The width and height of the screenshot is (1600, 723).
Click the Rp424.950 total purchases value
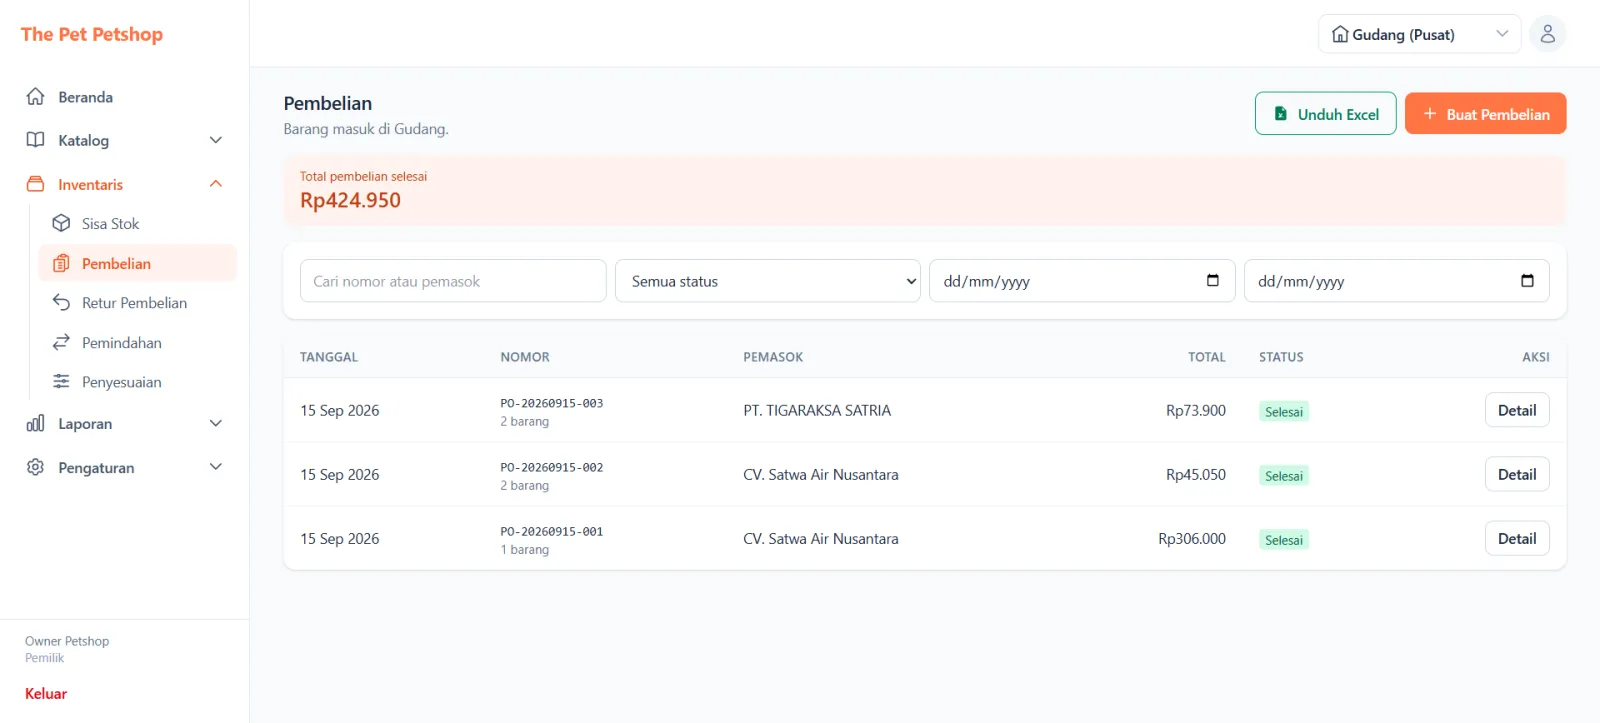coord(350,200)
